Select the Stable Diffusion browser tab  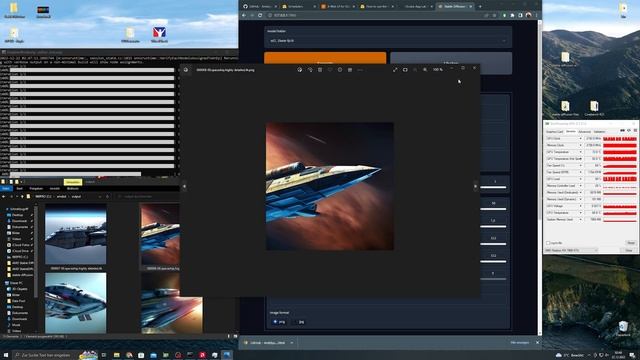point(454,7)
